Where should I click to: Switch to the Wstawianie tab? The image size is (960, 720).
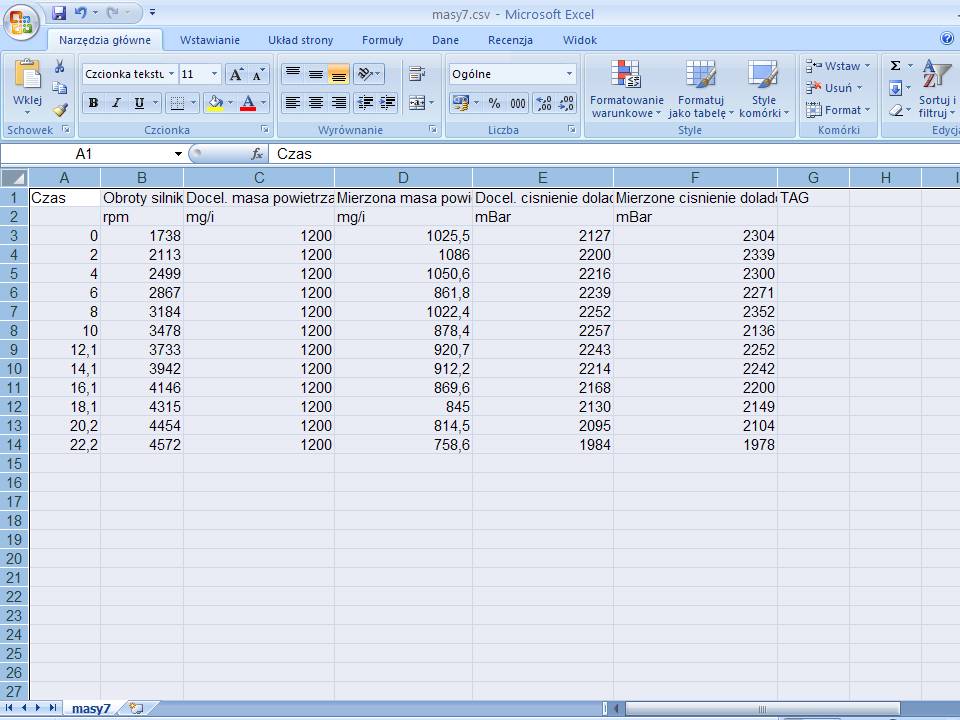coord(209,40)
